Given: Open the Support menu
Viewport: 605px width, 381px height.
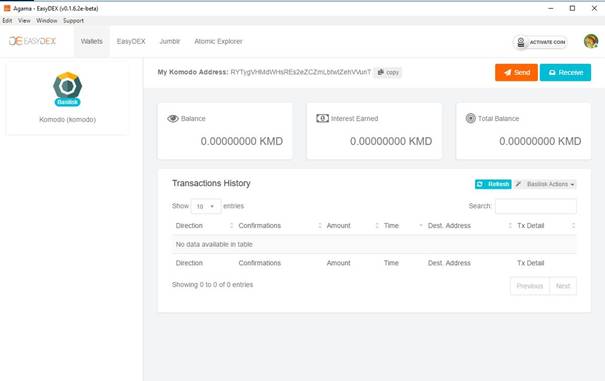Looking at the screenshot, I should (73, 21).
